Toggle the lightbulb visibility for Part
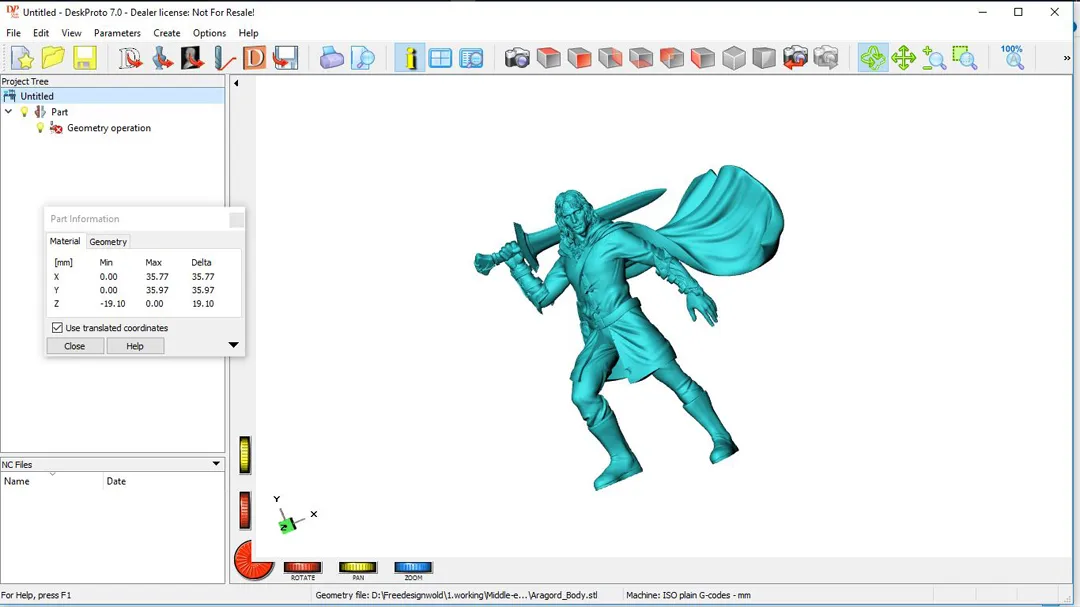 [25, 112]
